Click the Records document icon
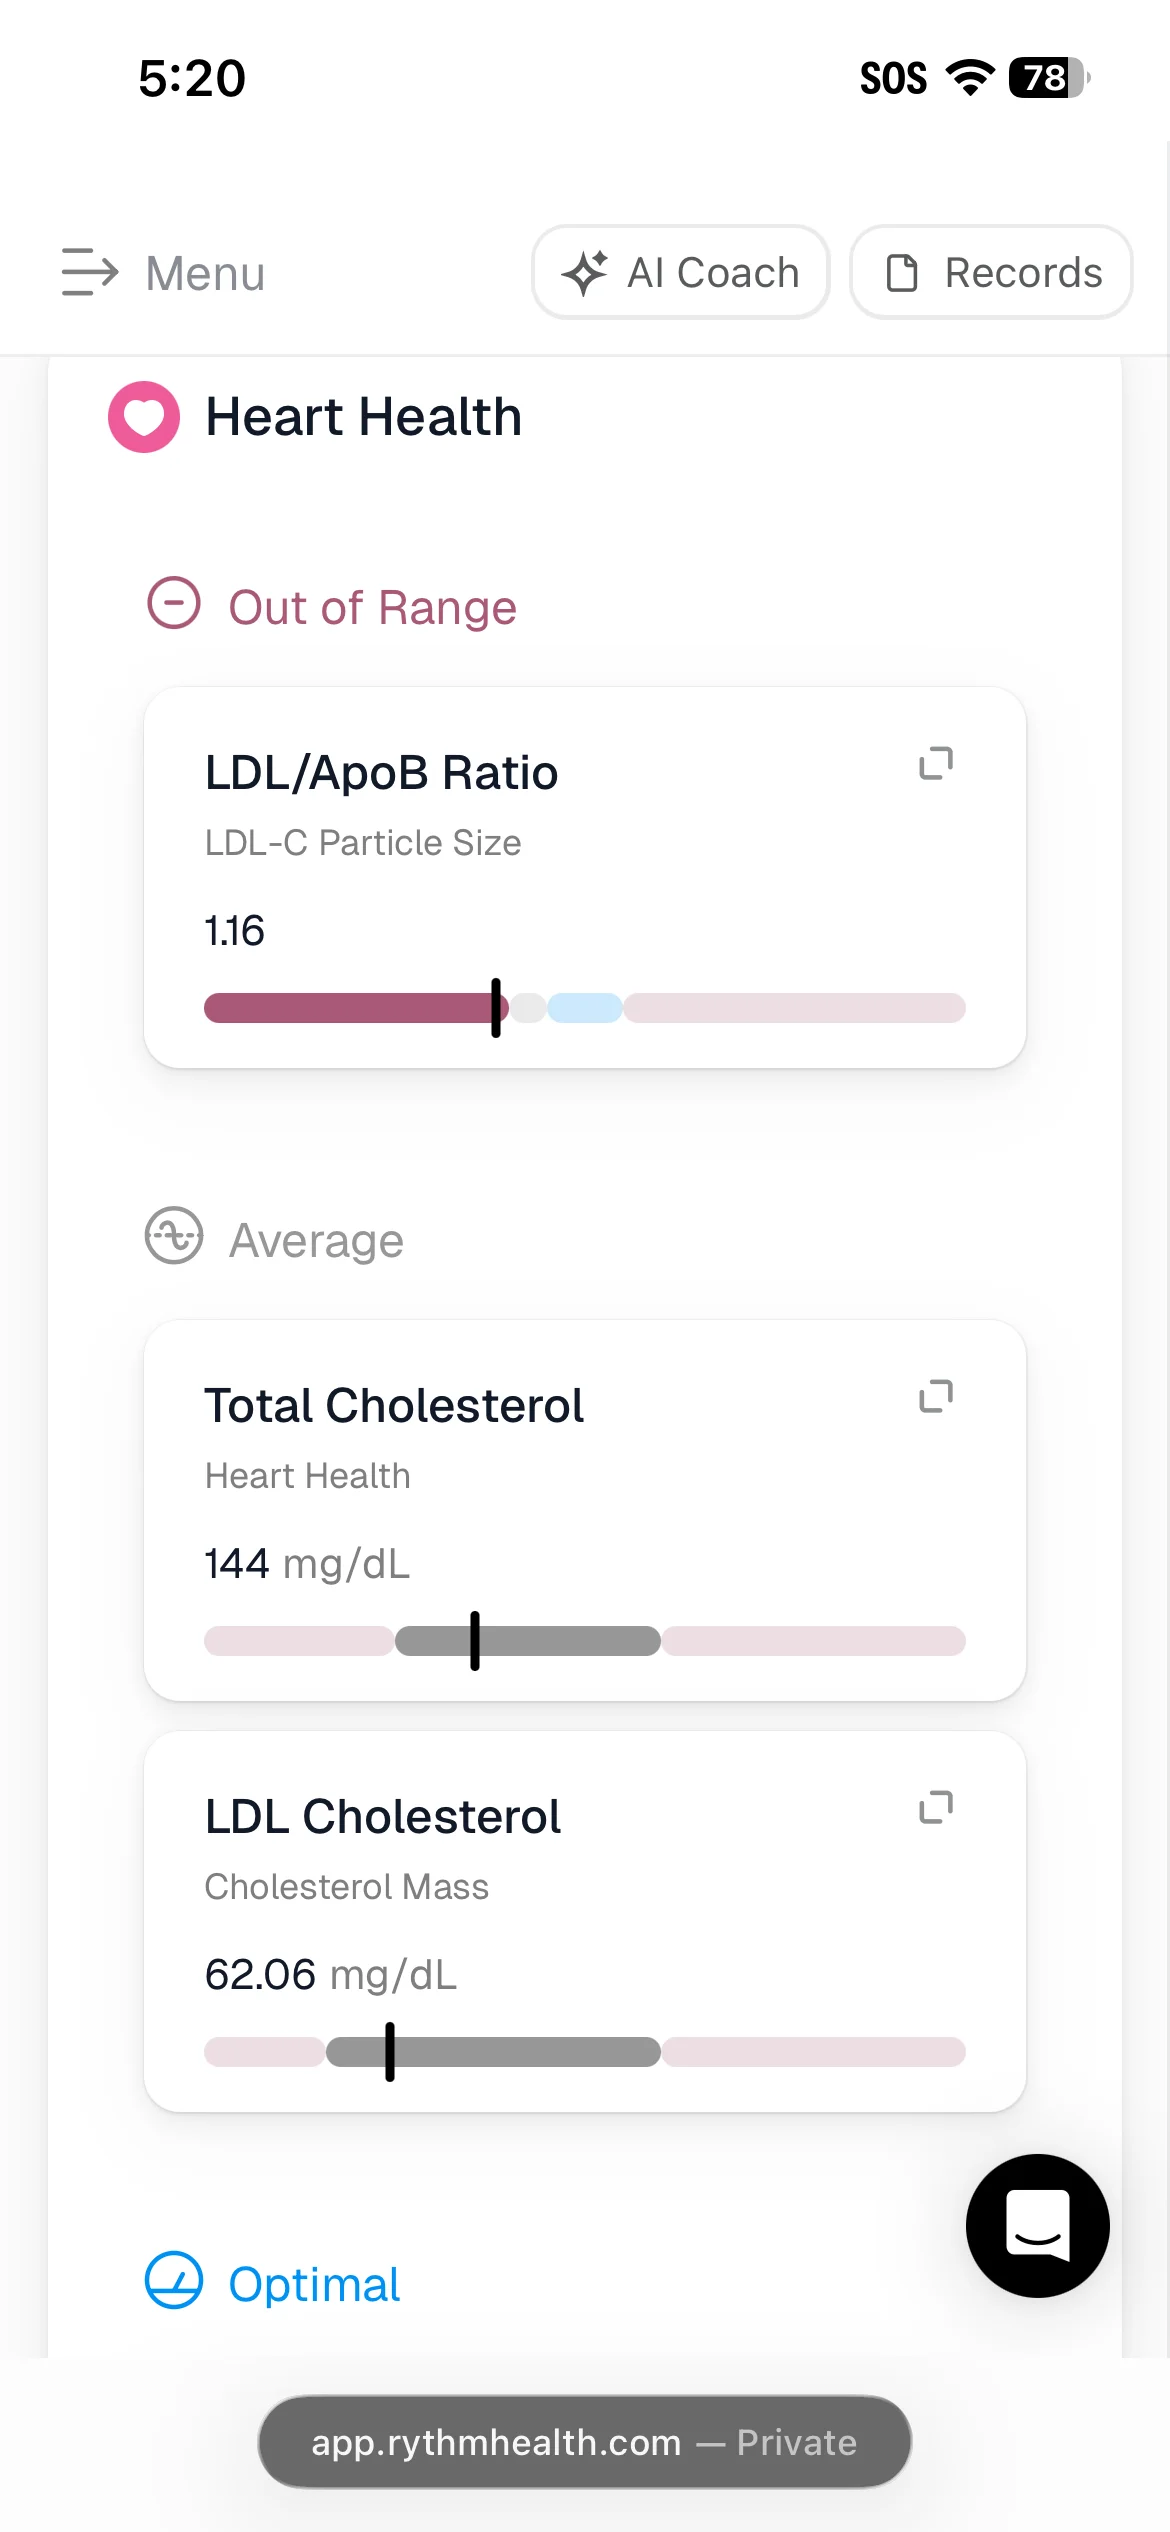1170x2532 pixels. pyautogui.click(x=902, y=272)
